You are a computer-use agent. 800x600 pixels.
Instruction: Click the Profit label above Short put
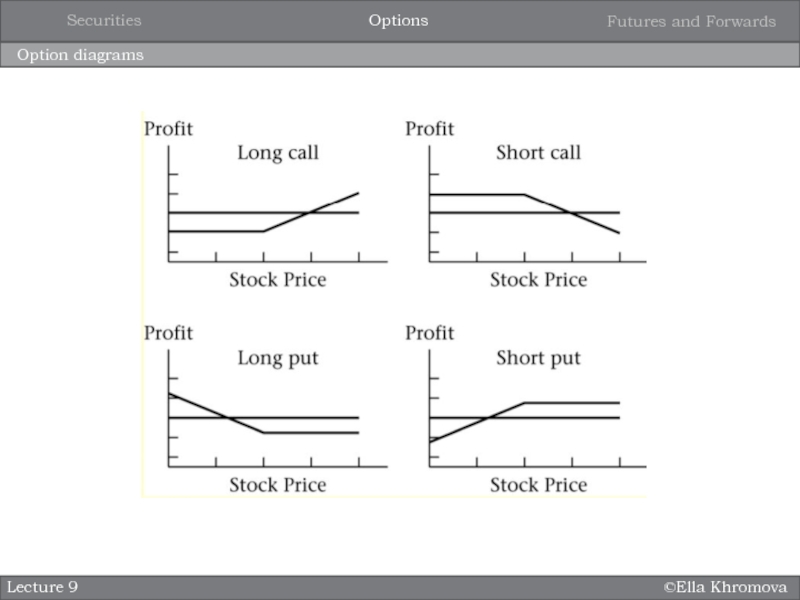pyautogui.click(x=429, y=333)
